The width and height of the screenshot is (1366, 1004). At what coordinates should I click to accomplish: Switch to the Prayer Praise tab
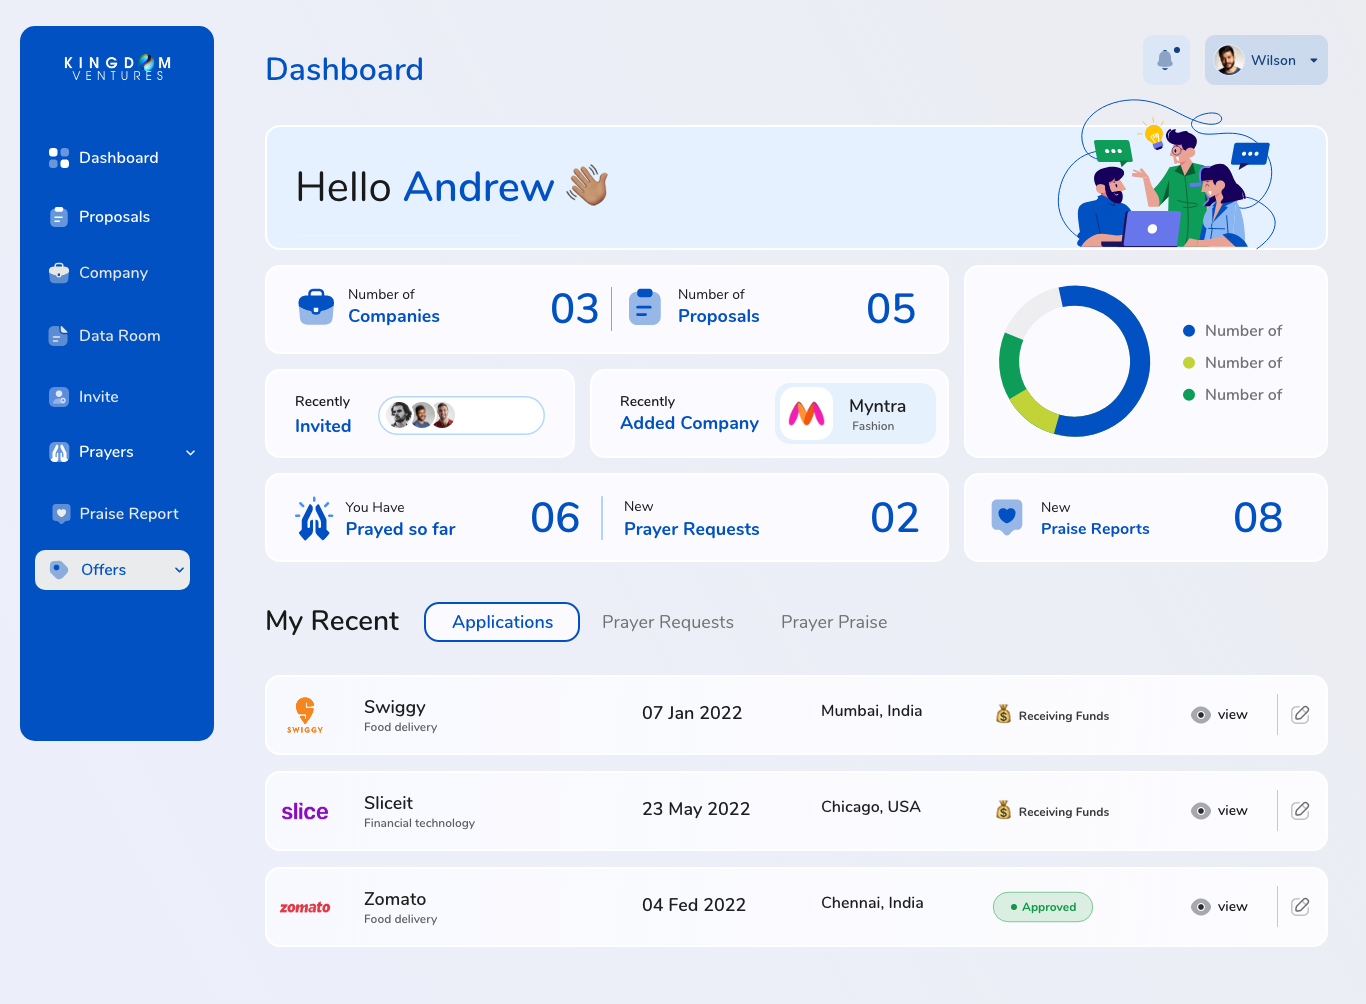834,622
